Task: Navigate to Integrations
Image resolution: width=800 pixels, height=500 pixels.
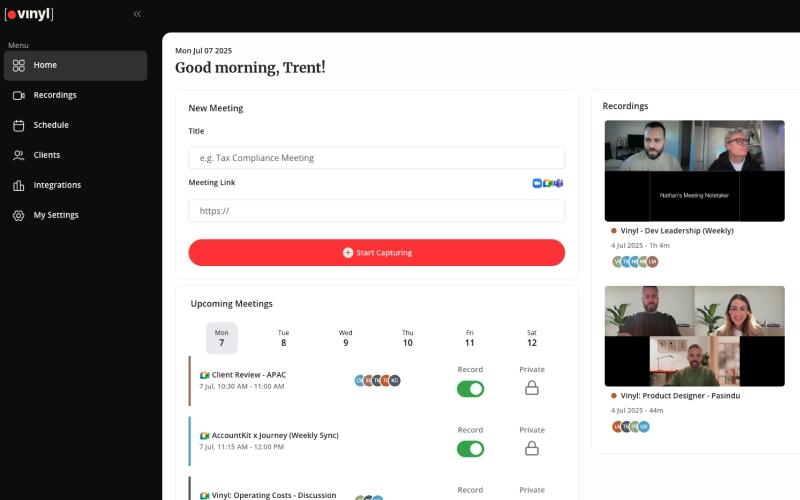Action: click(76, 185)
